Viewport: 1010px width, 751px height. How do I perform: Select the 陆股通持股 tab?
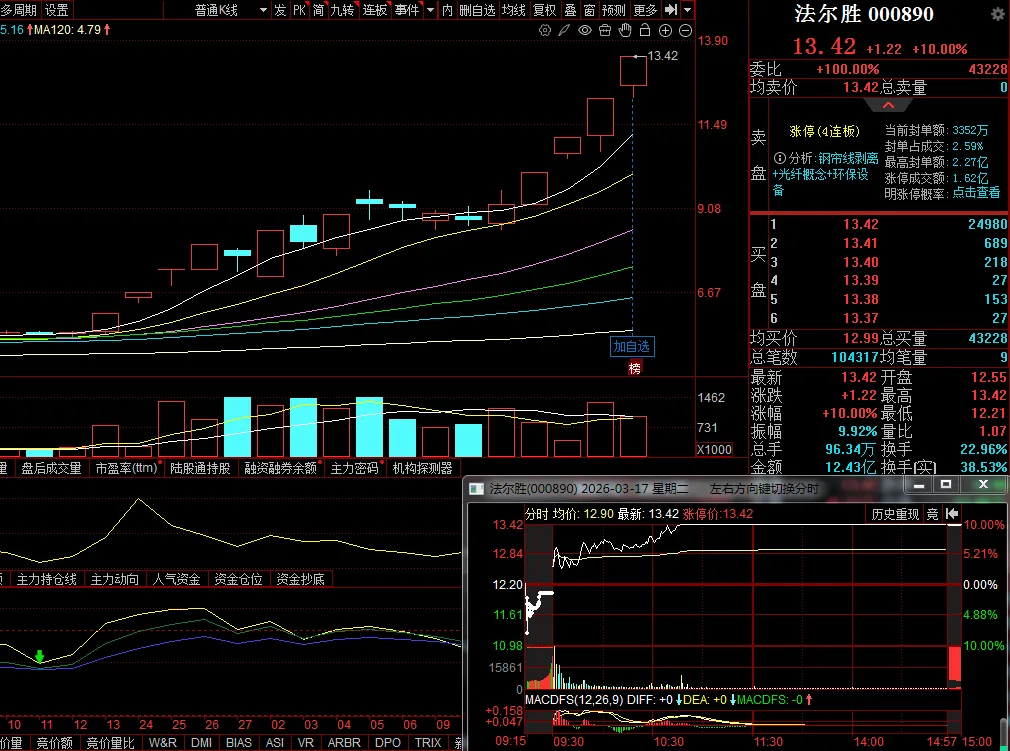pos(200,468)
